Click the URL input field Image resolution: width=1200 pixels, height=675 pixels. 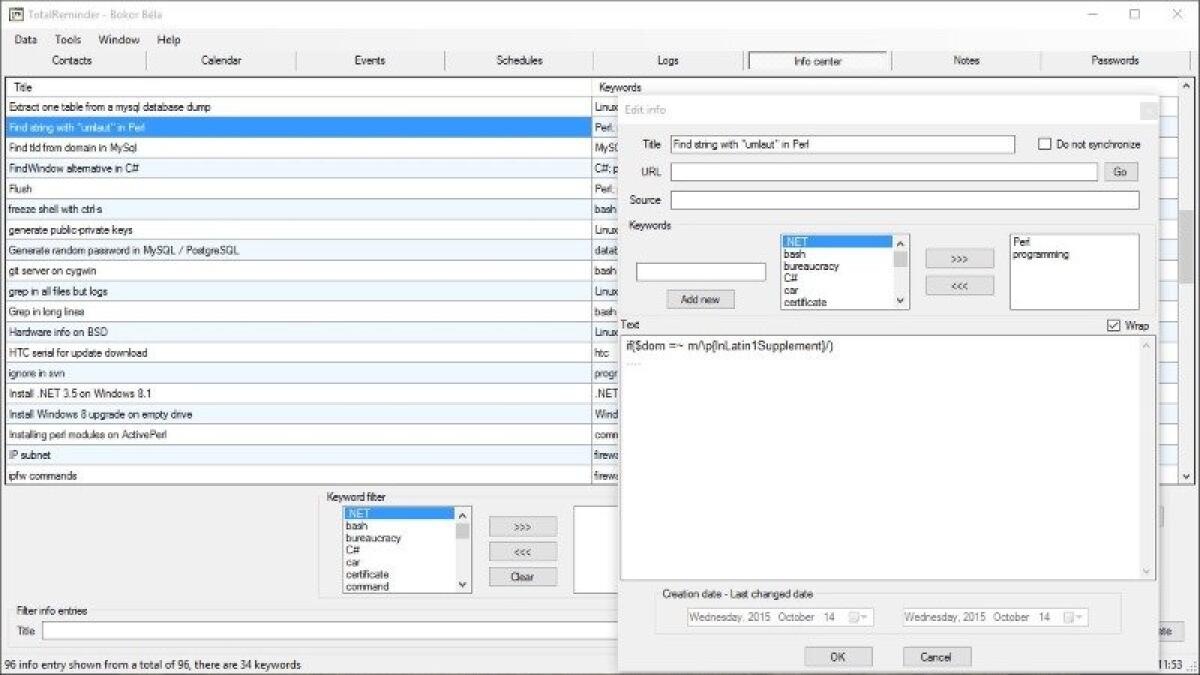(x=880, y=171)
